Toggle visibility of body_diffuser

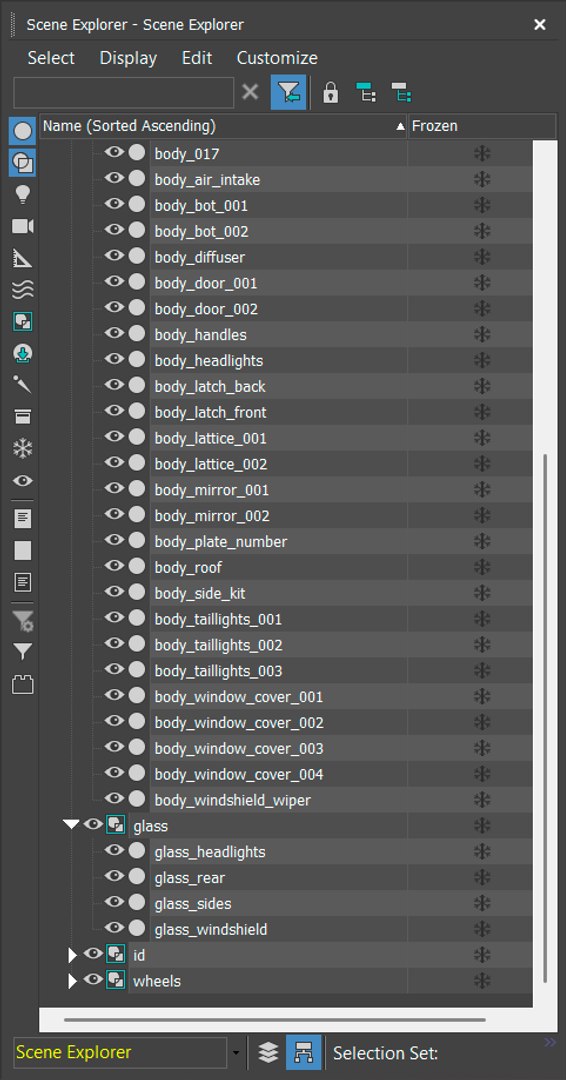point(114,256)
